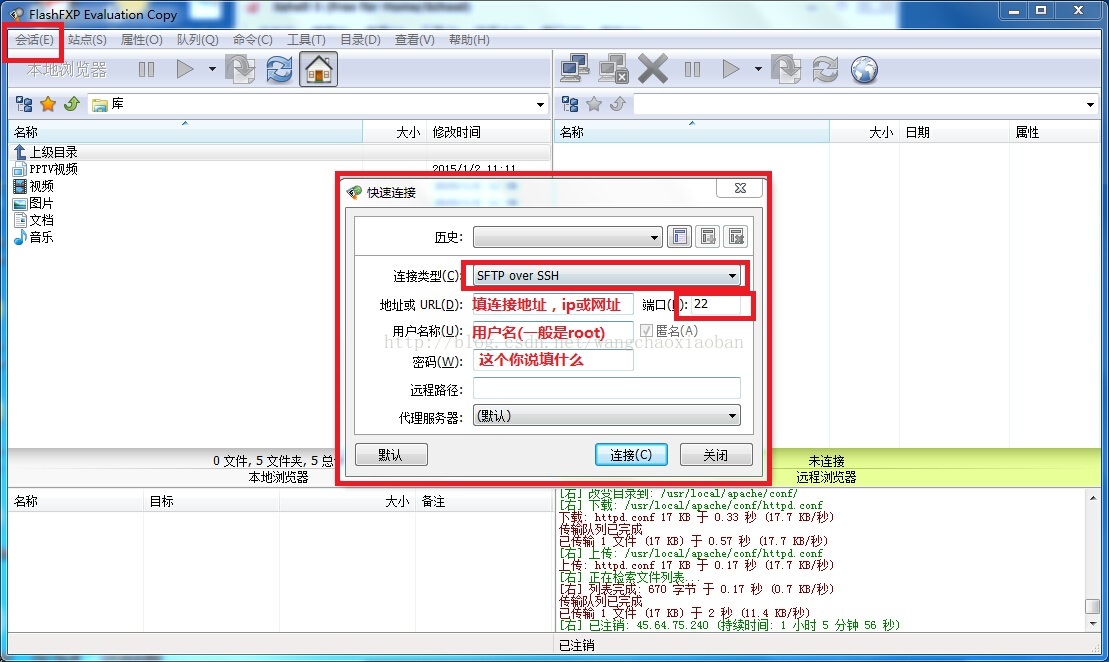
Task: Click remote folder tree icon
Action: (570, 105)
